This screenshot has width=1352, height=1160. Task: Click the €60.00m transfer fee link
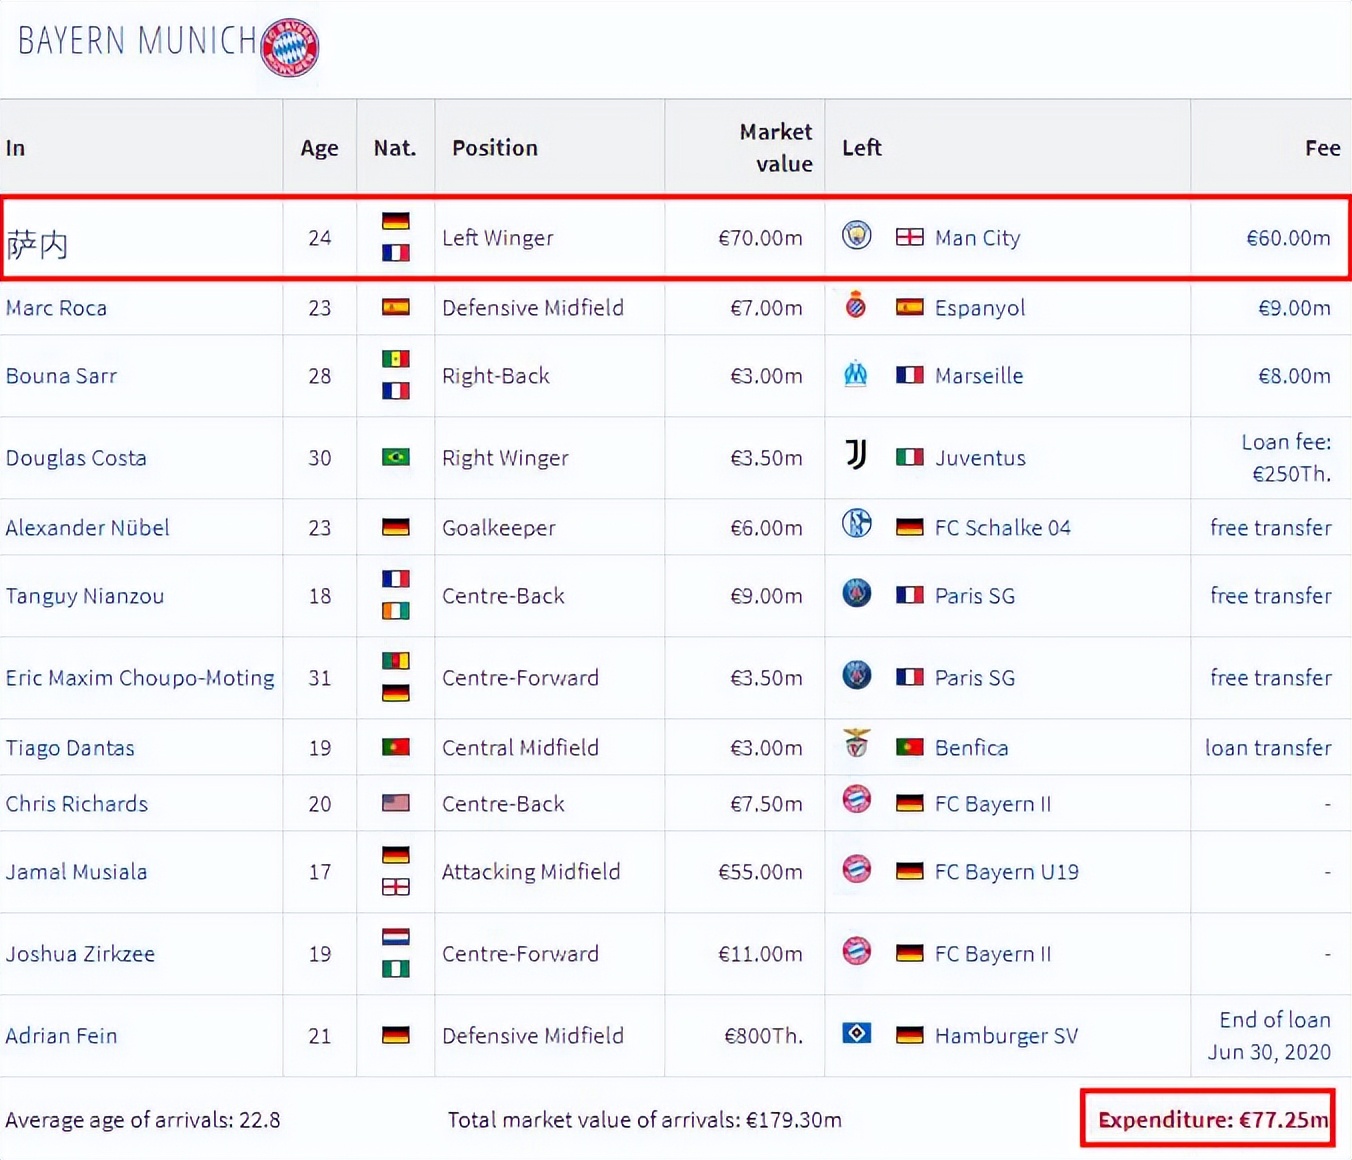pos(1288,238)
